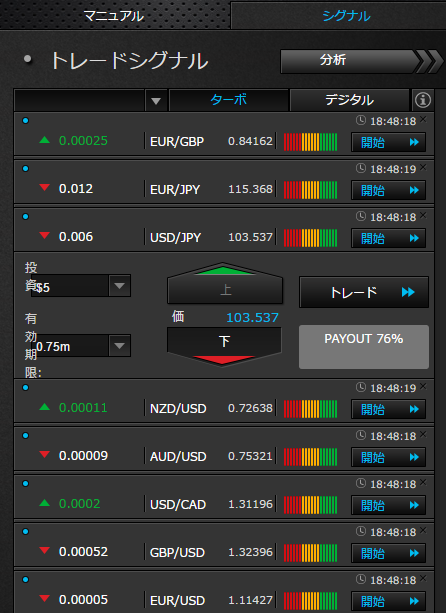This screenshot has height=613, width=446.
Task: Click the red down arrow for EUR/USD
Action: (45, 599)
